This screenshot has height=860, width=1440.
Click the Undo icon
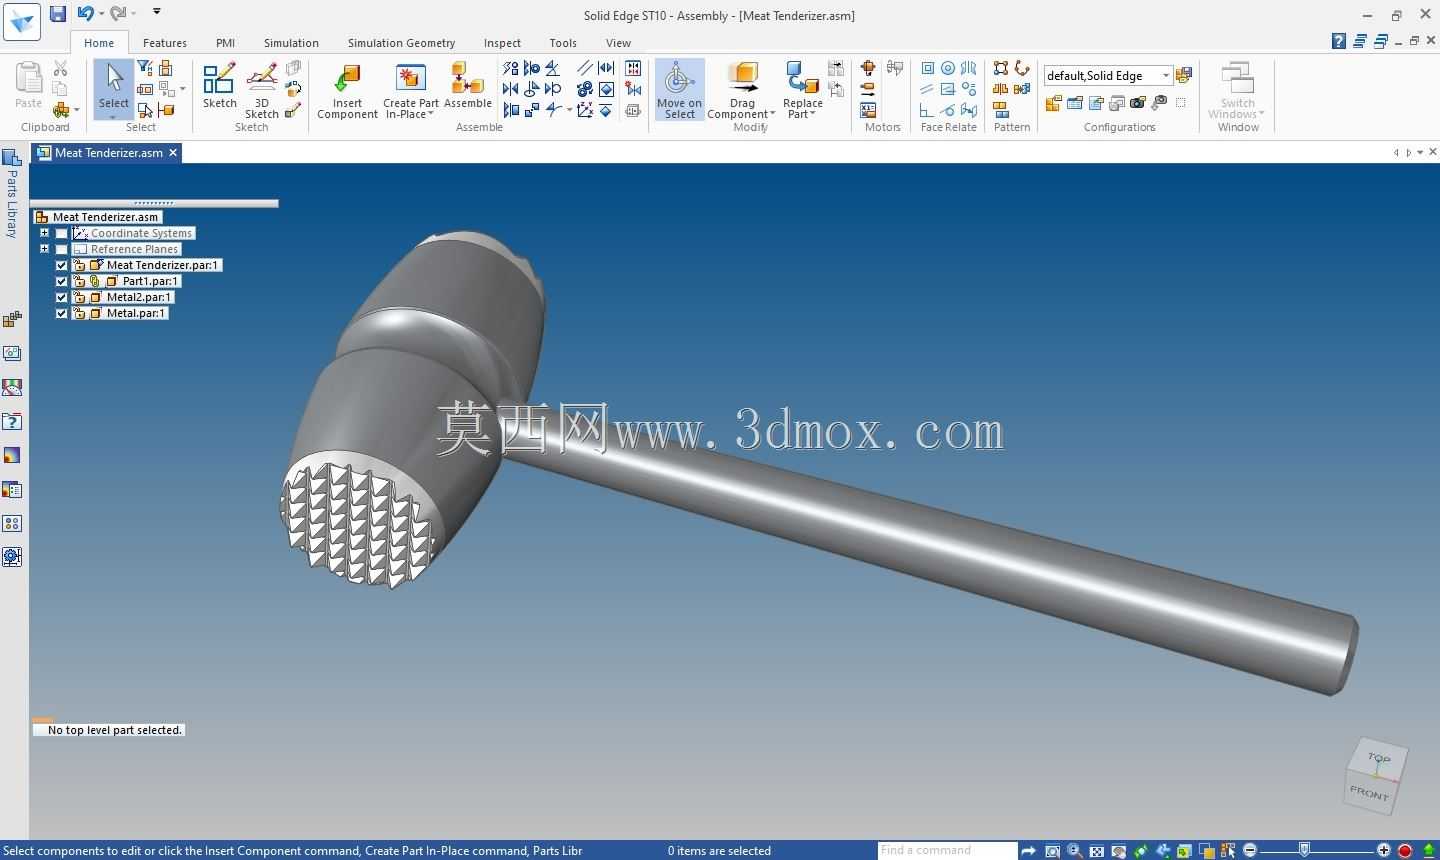[85, 13]
